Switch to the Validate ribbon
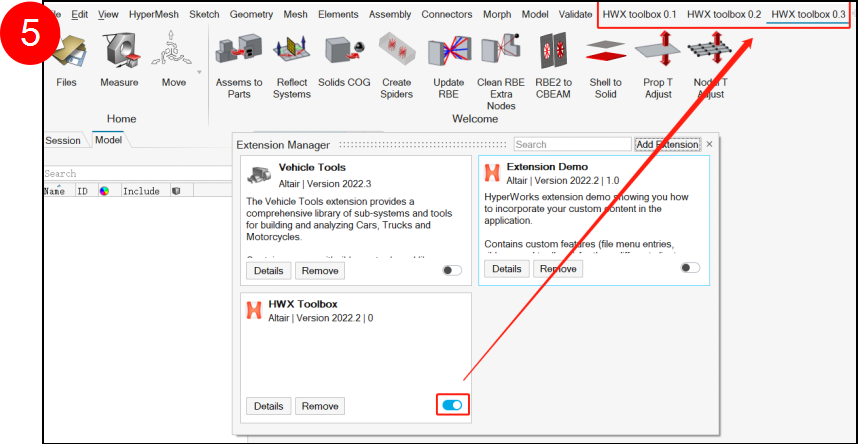Image resolution: width=858 pixels, height=444 pixels. (x=575, y=15)
